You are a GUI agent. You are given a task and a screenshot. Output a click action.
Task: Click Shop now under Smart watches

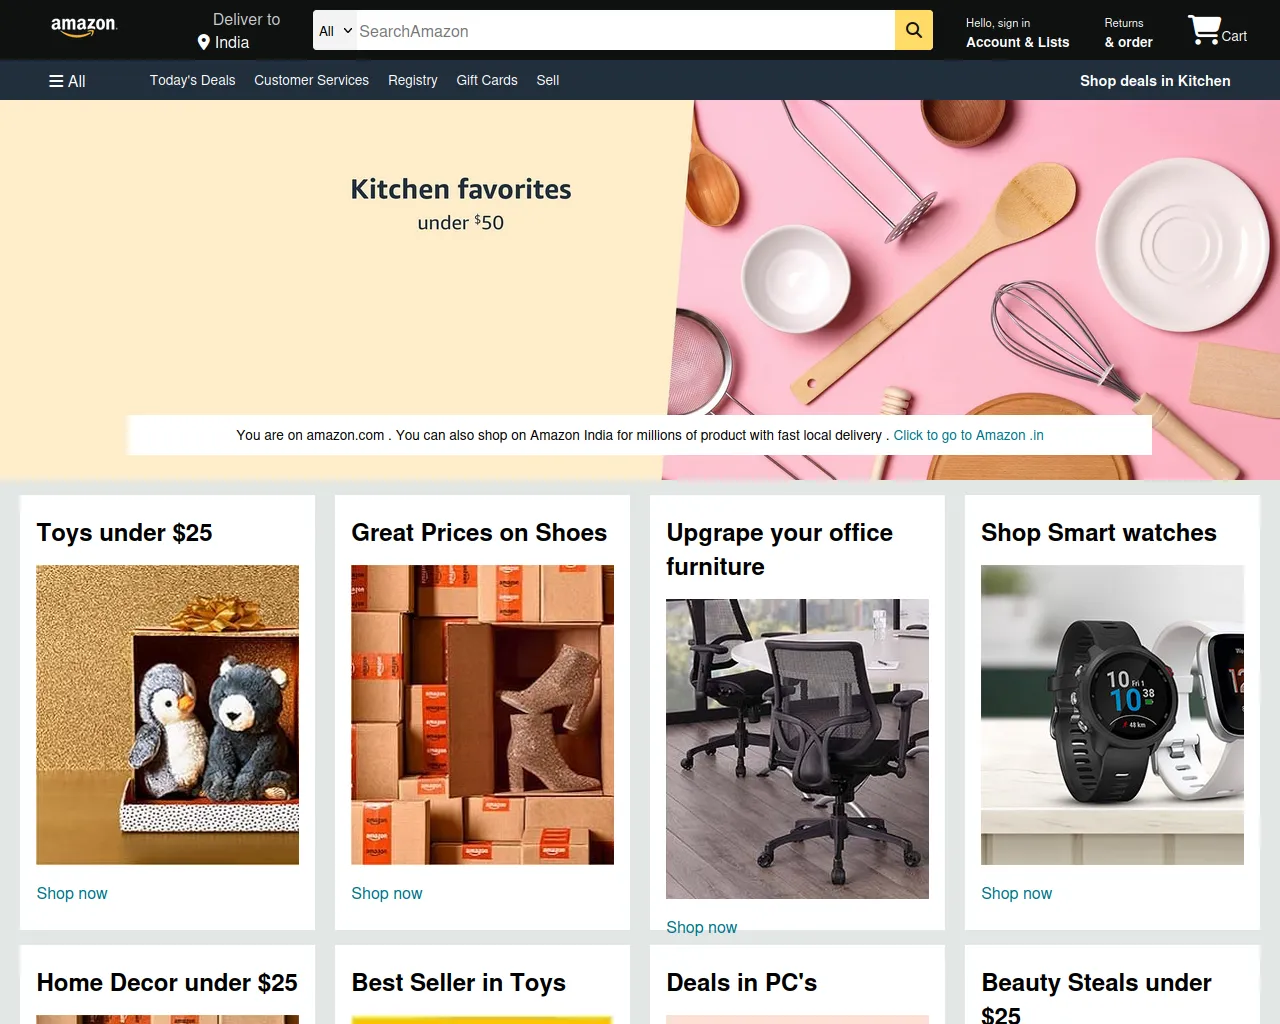1016,893
